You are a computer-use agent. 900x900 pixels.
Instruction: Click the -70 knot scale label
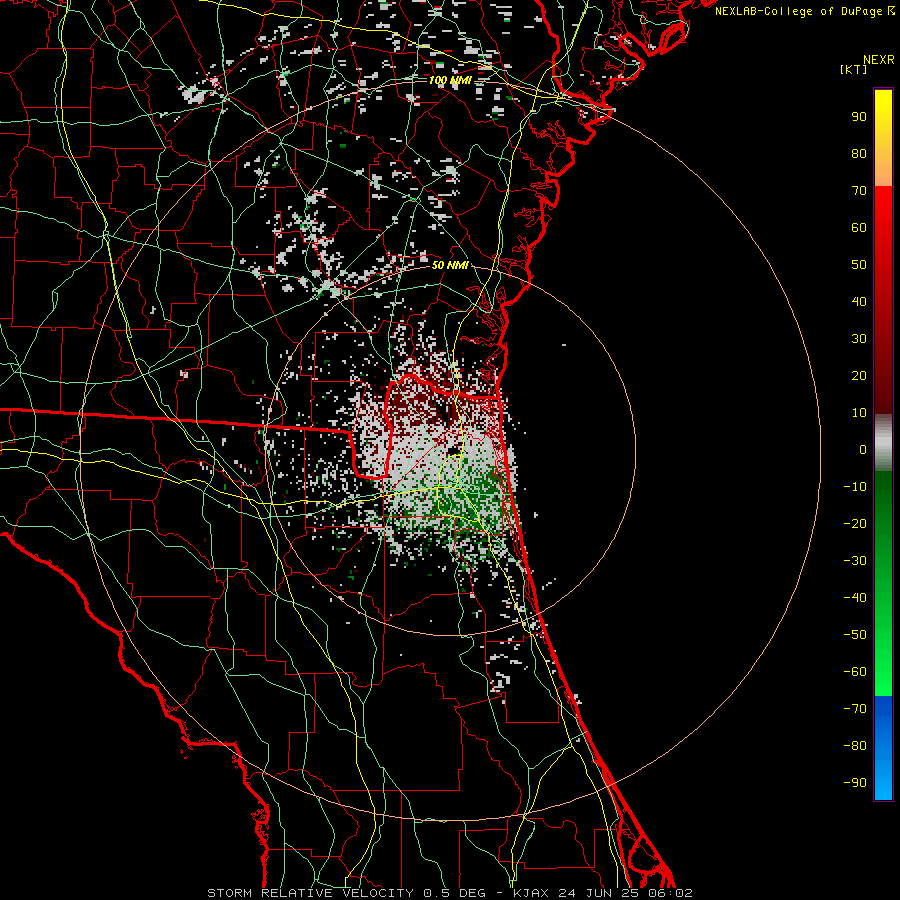(855, 709)
